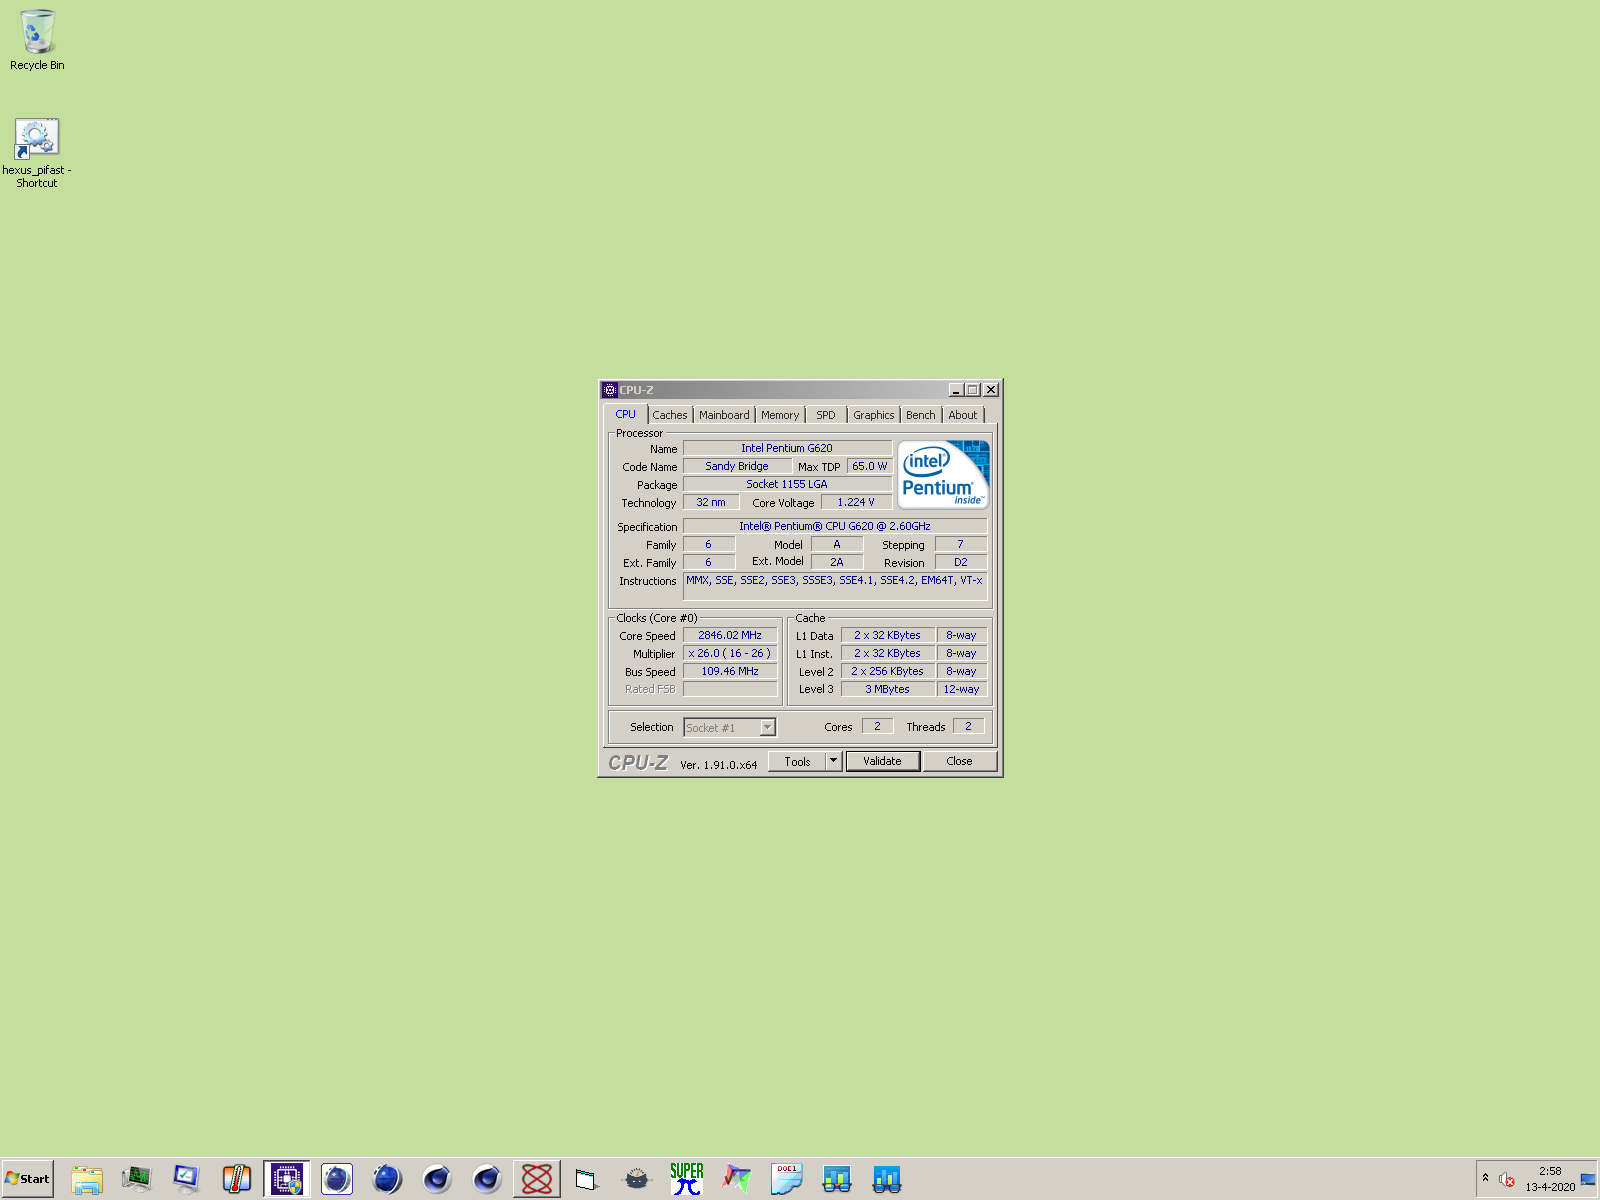
Task: Click the 1.224 V core voltage value
Action: pos(856,502)
